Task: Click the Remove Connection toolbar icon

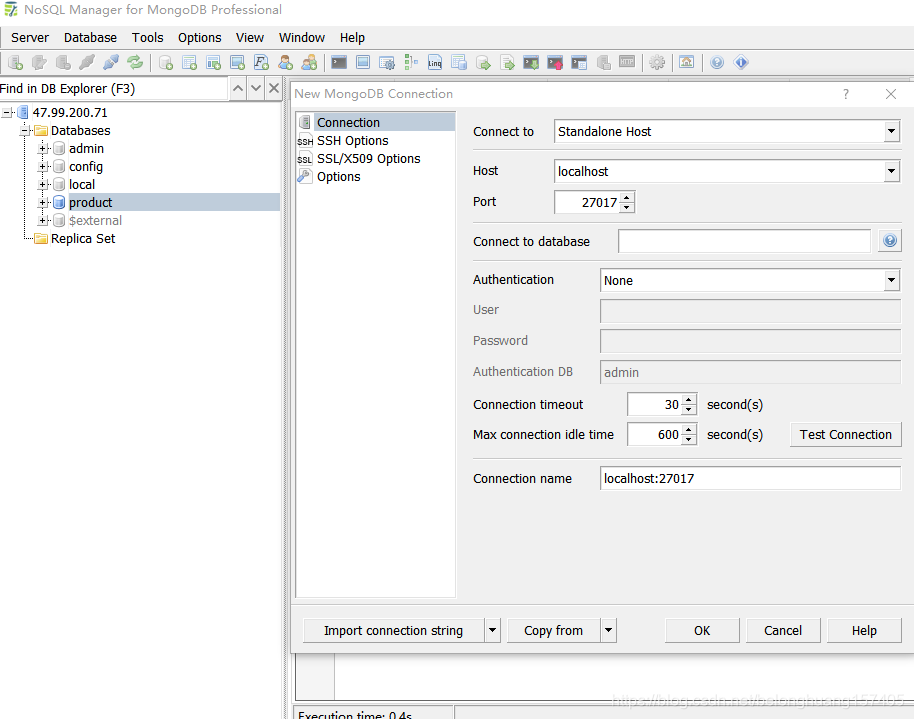Action: [63, 62]
